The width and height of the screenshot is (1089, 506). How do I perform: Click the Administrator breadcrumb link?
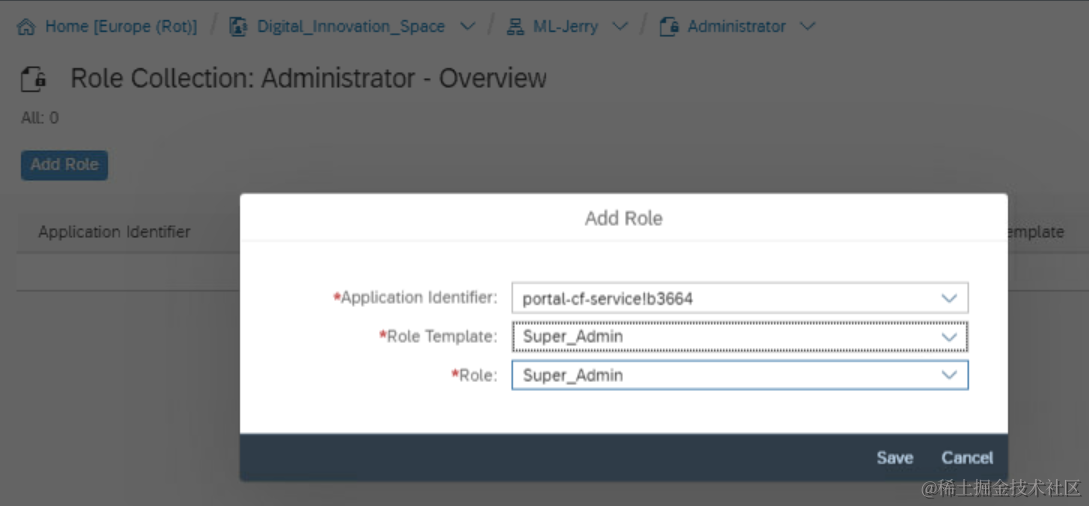(736, 27)
